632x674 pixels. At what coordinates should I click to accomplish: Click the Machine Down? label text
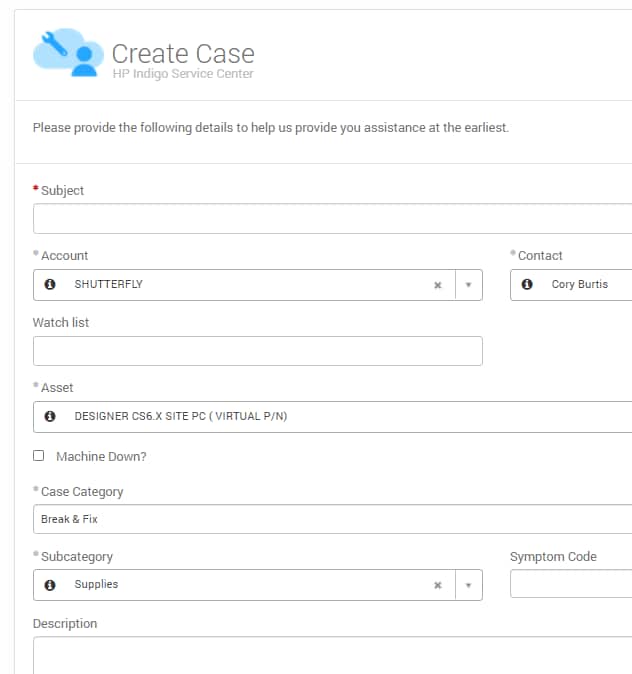tap(101, 456)
